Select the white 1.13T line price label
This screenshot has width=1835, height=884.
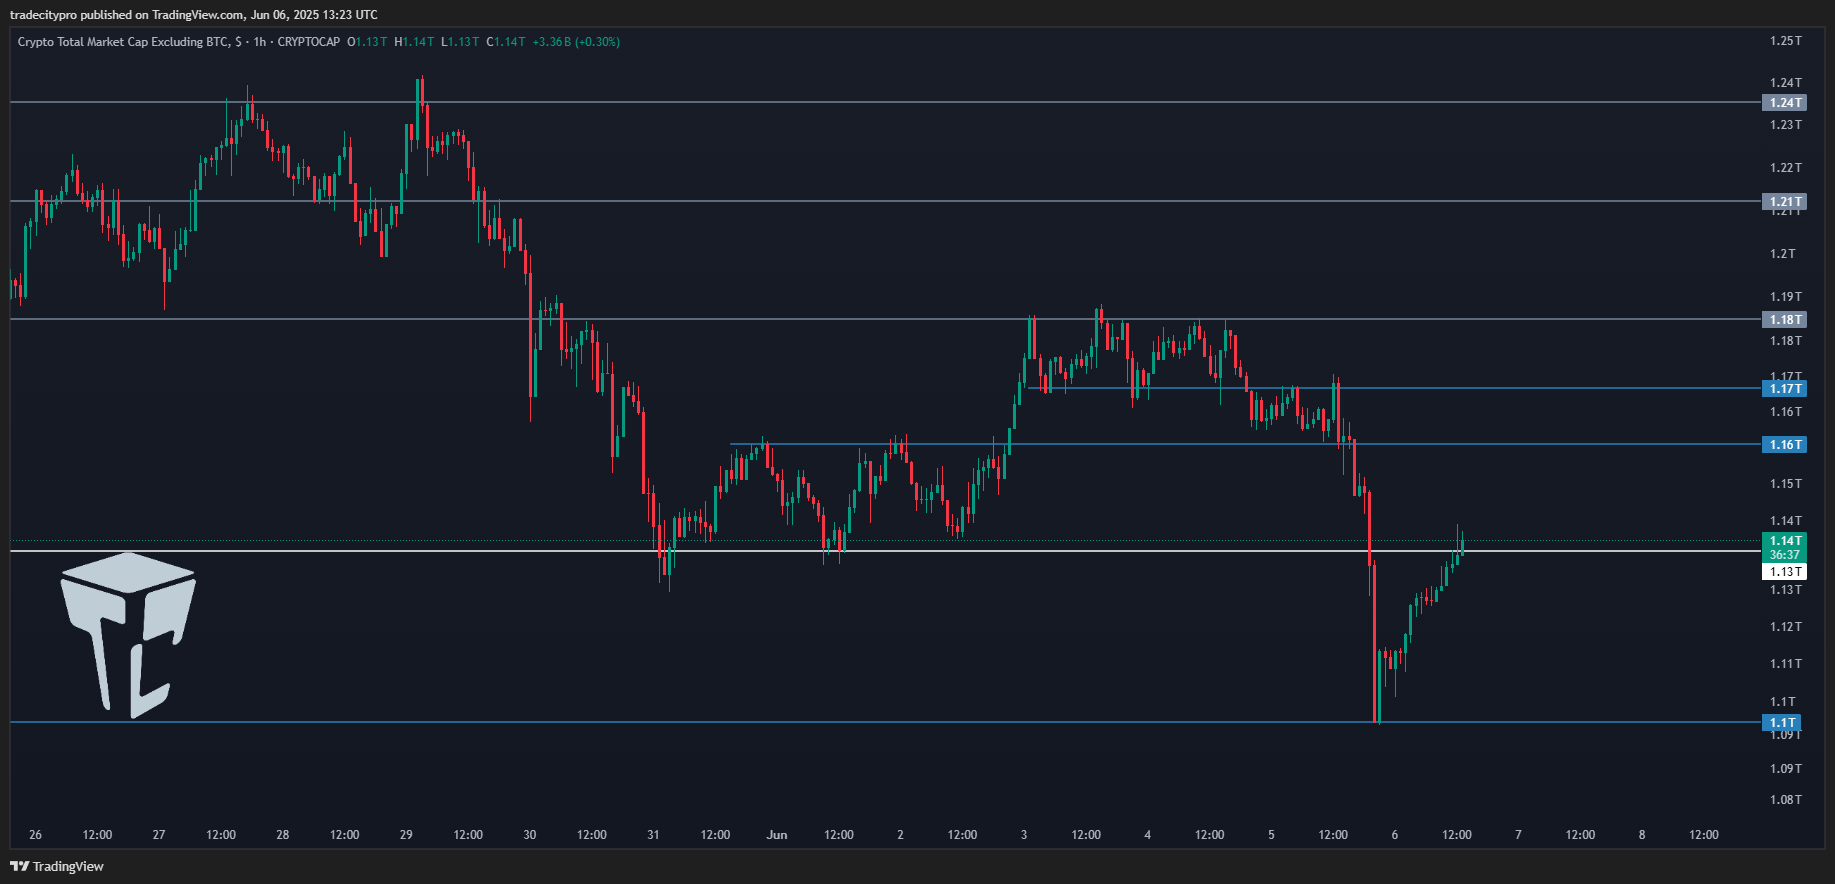tap(1784, 571)
